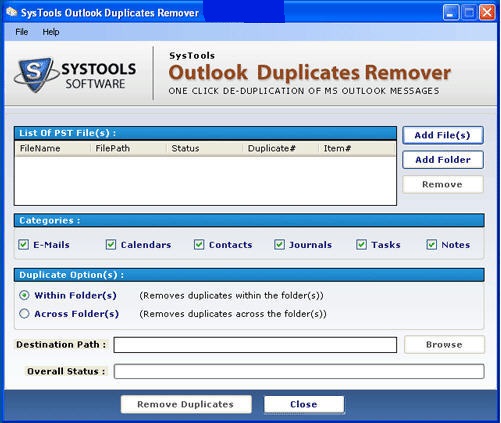
Task: Select the Within Folder(s) radio option
Action: pyautogui.click(x=24, y=295)
